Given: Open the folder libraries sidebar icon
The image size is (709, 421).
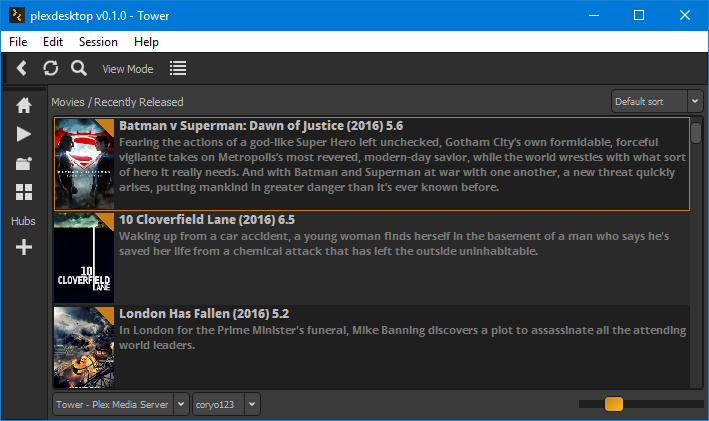Looking at the screenshot, I should pyautogui.click(x=24, y=163).
